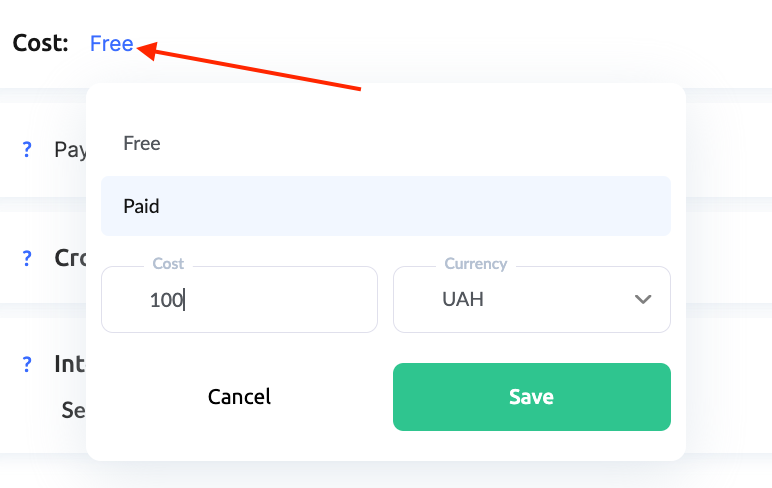Click into the Cost input field

tap(239, 299)
